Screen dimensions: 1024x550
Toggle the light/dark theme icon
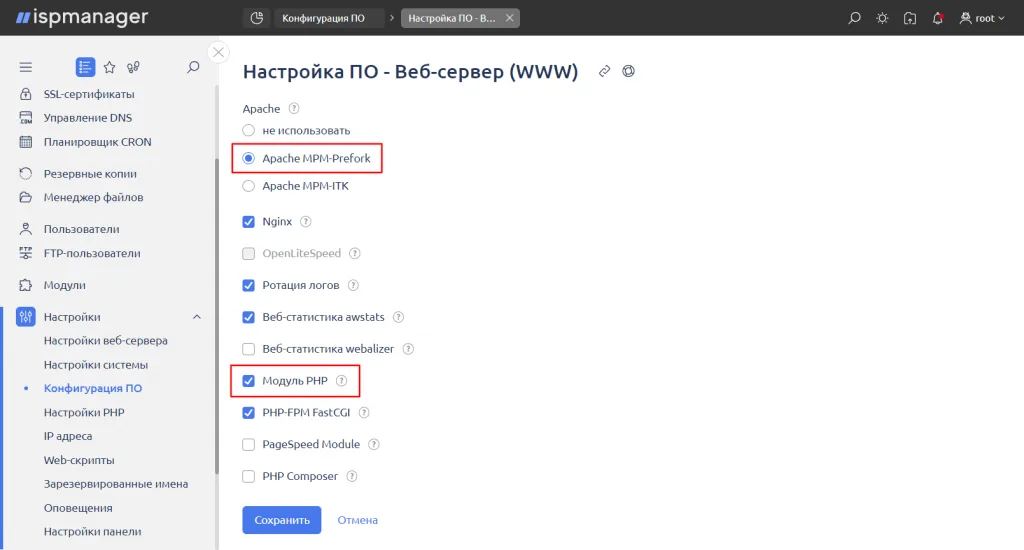coord(882,18)
